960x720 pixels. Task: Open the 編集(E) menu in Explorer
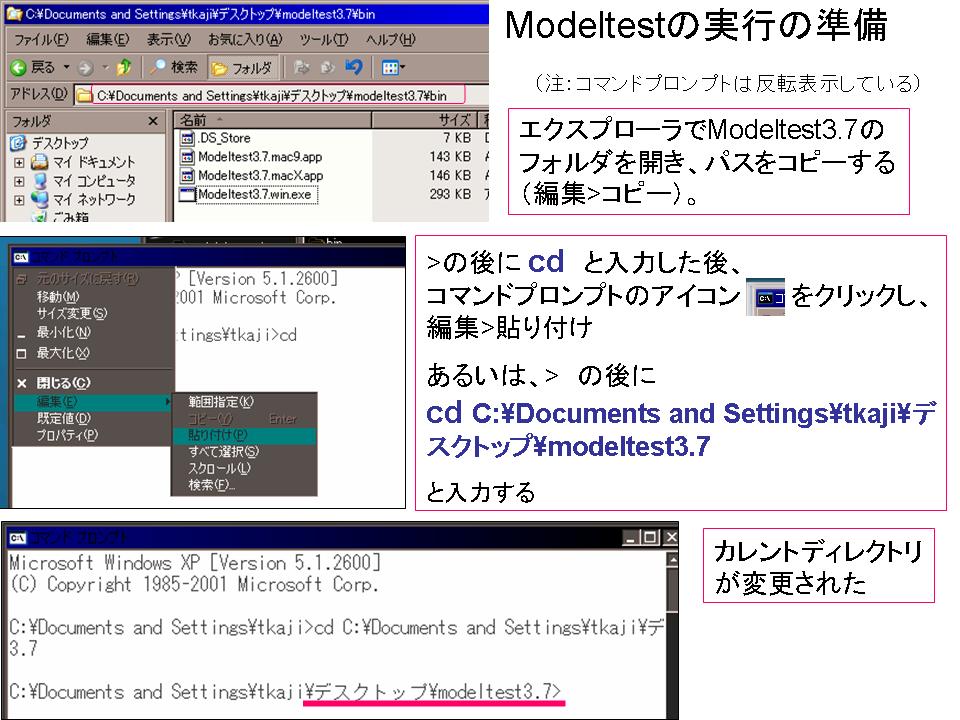(107, 40)
